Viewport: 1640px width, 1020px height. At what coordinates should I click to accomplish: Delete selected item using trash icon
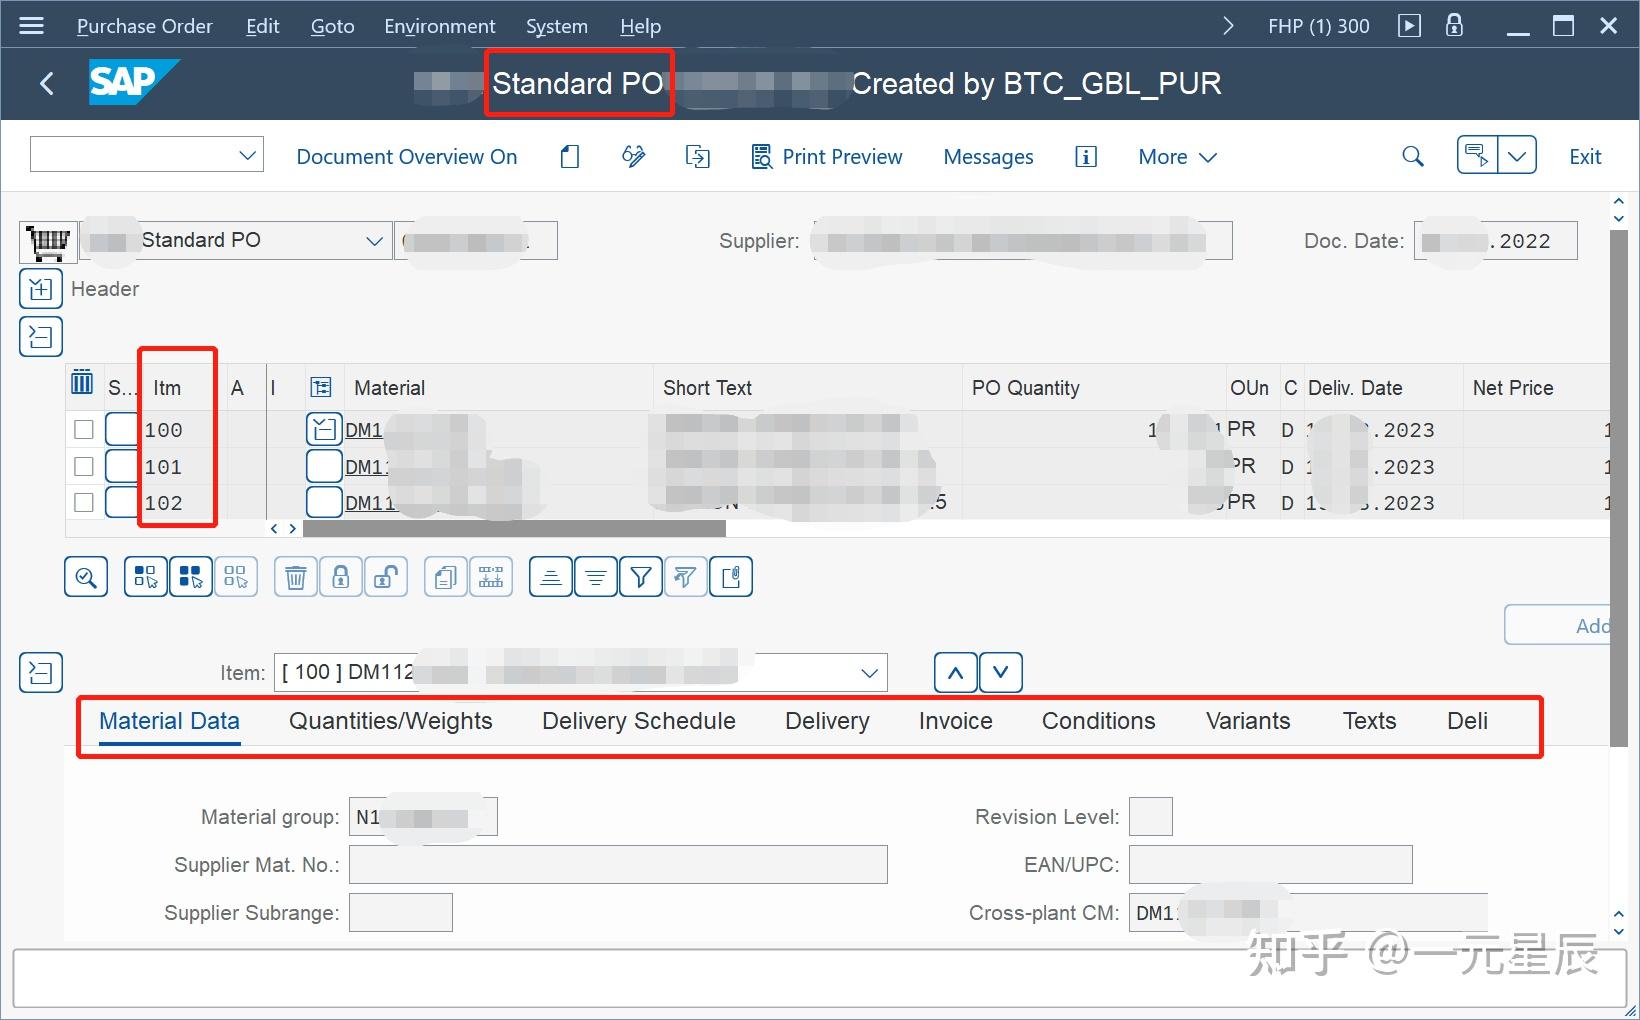(x=295, y=576)
